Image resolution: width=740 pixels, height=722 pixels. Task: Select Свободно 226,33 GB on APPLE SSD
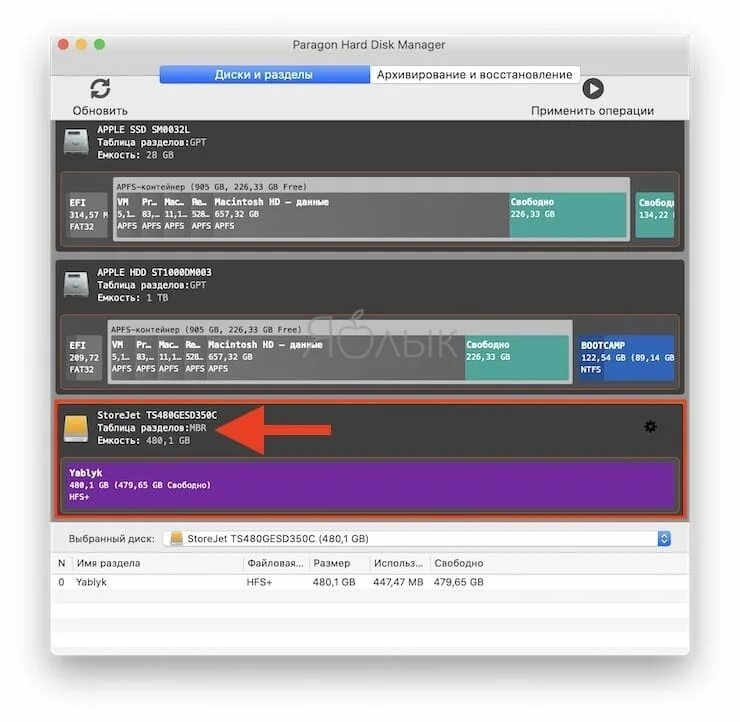(568, 215)
